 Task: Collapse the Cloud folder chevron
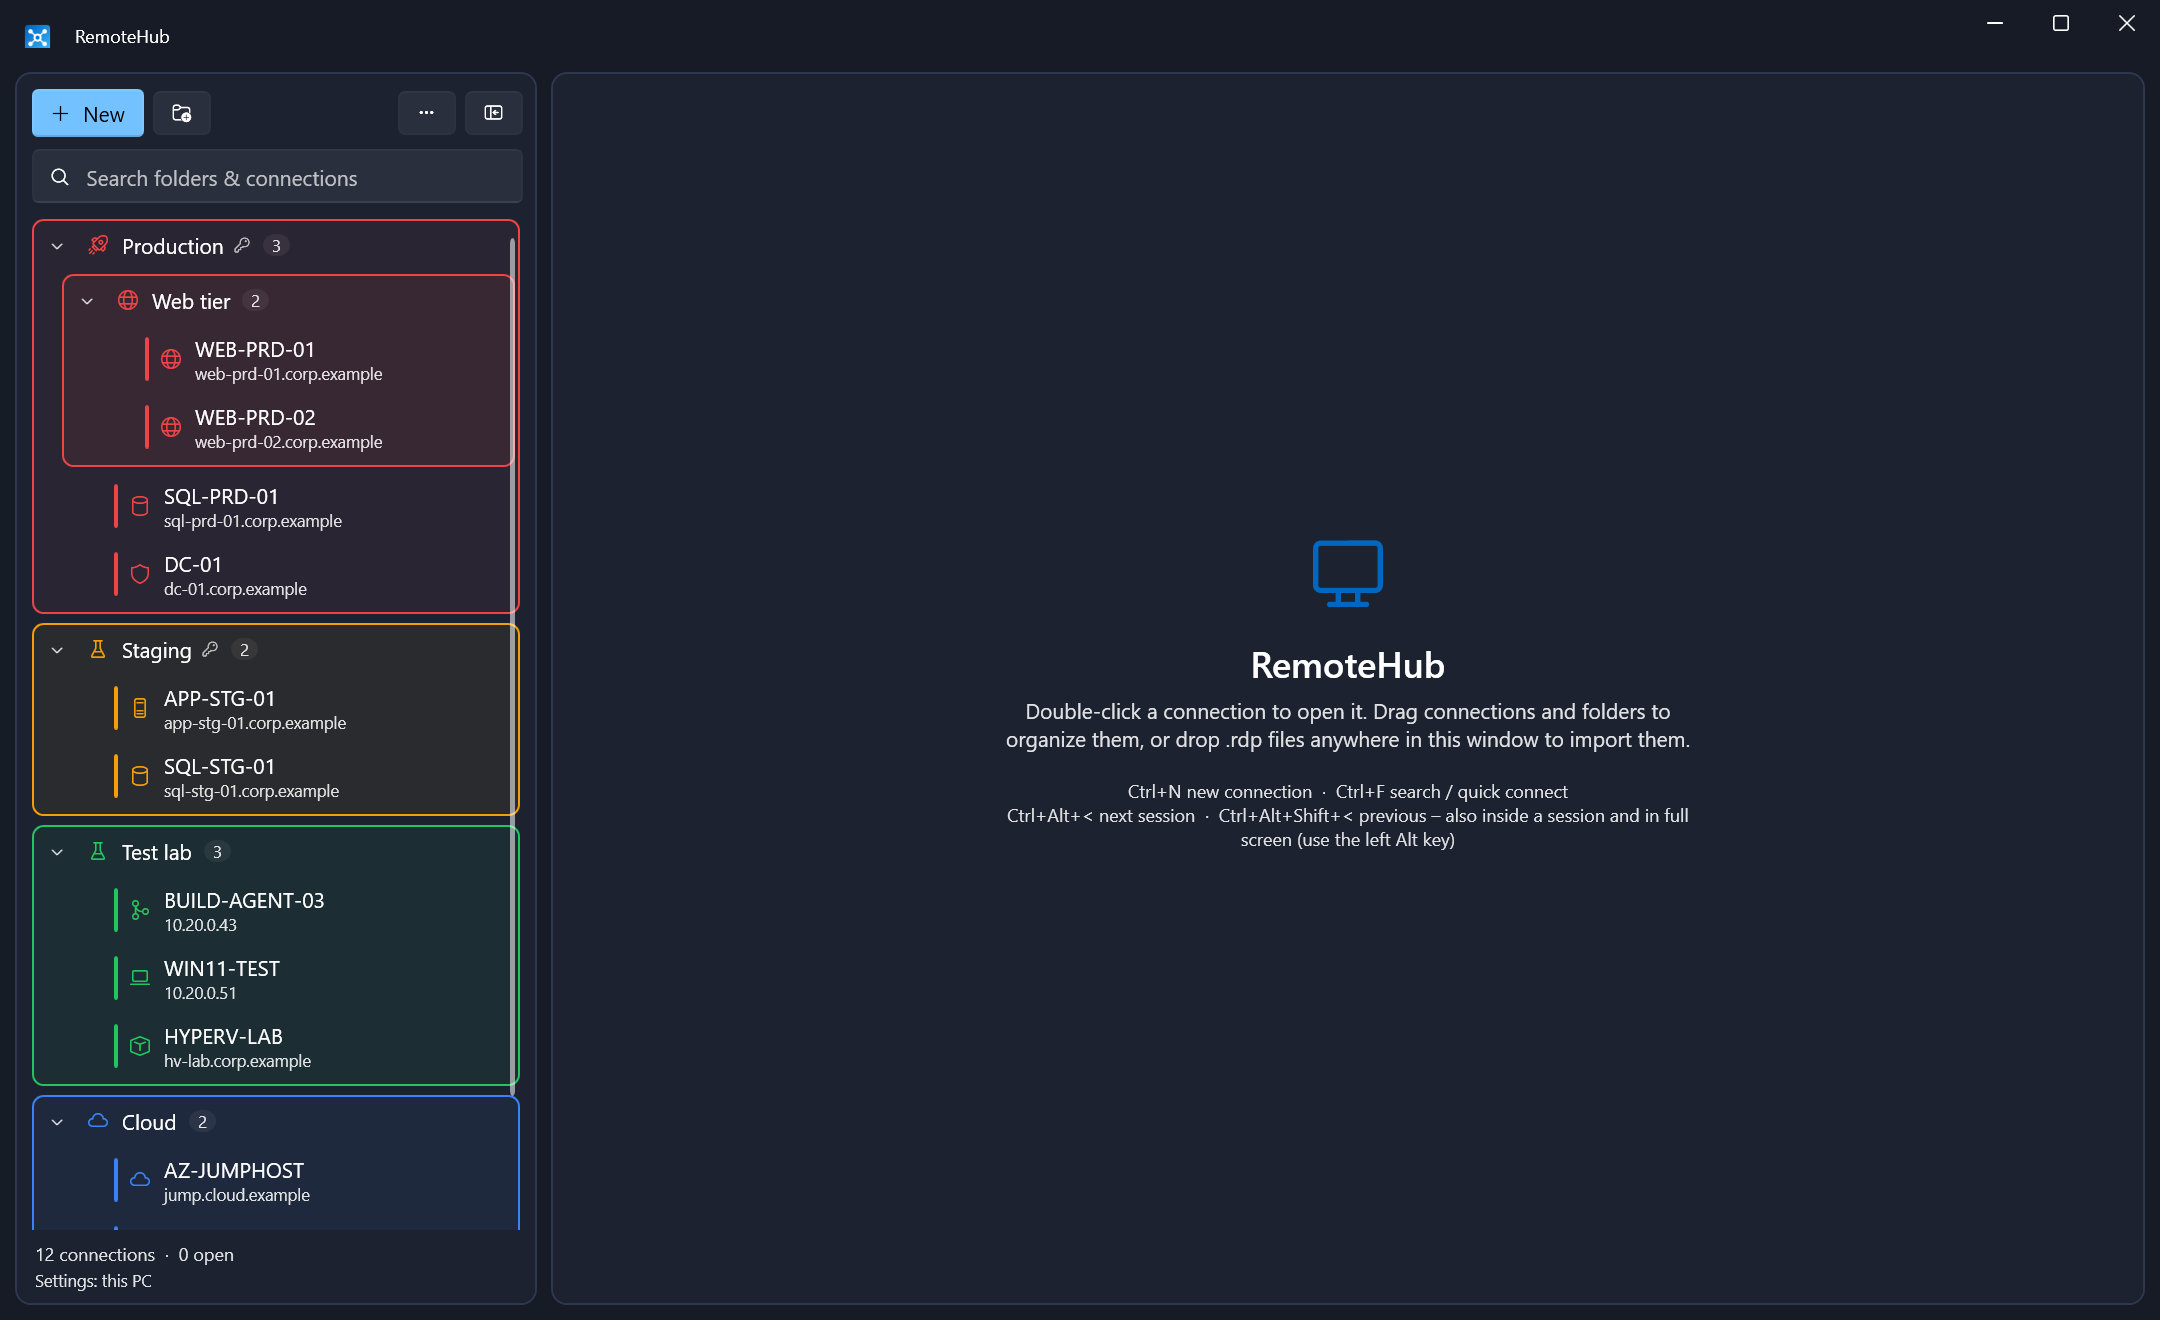[x=57, y=1122]
